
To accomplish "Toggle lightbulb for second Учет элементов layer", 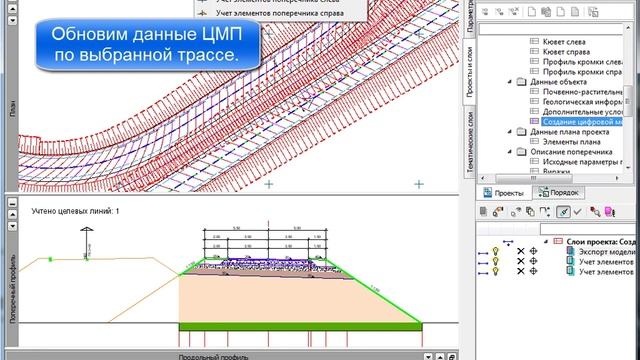I will coord(496,271).
